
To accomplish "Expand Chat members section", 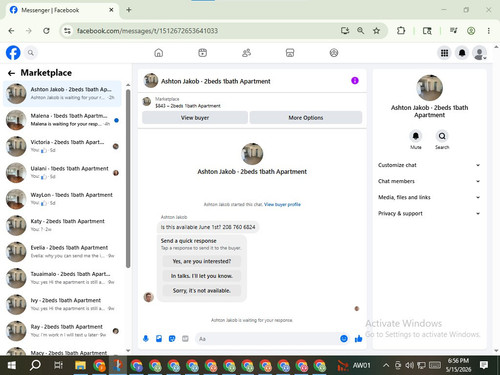I will 429,181.
